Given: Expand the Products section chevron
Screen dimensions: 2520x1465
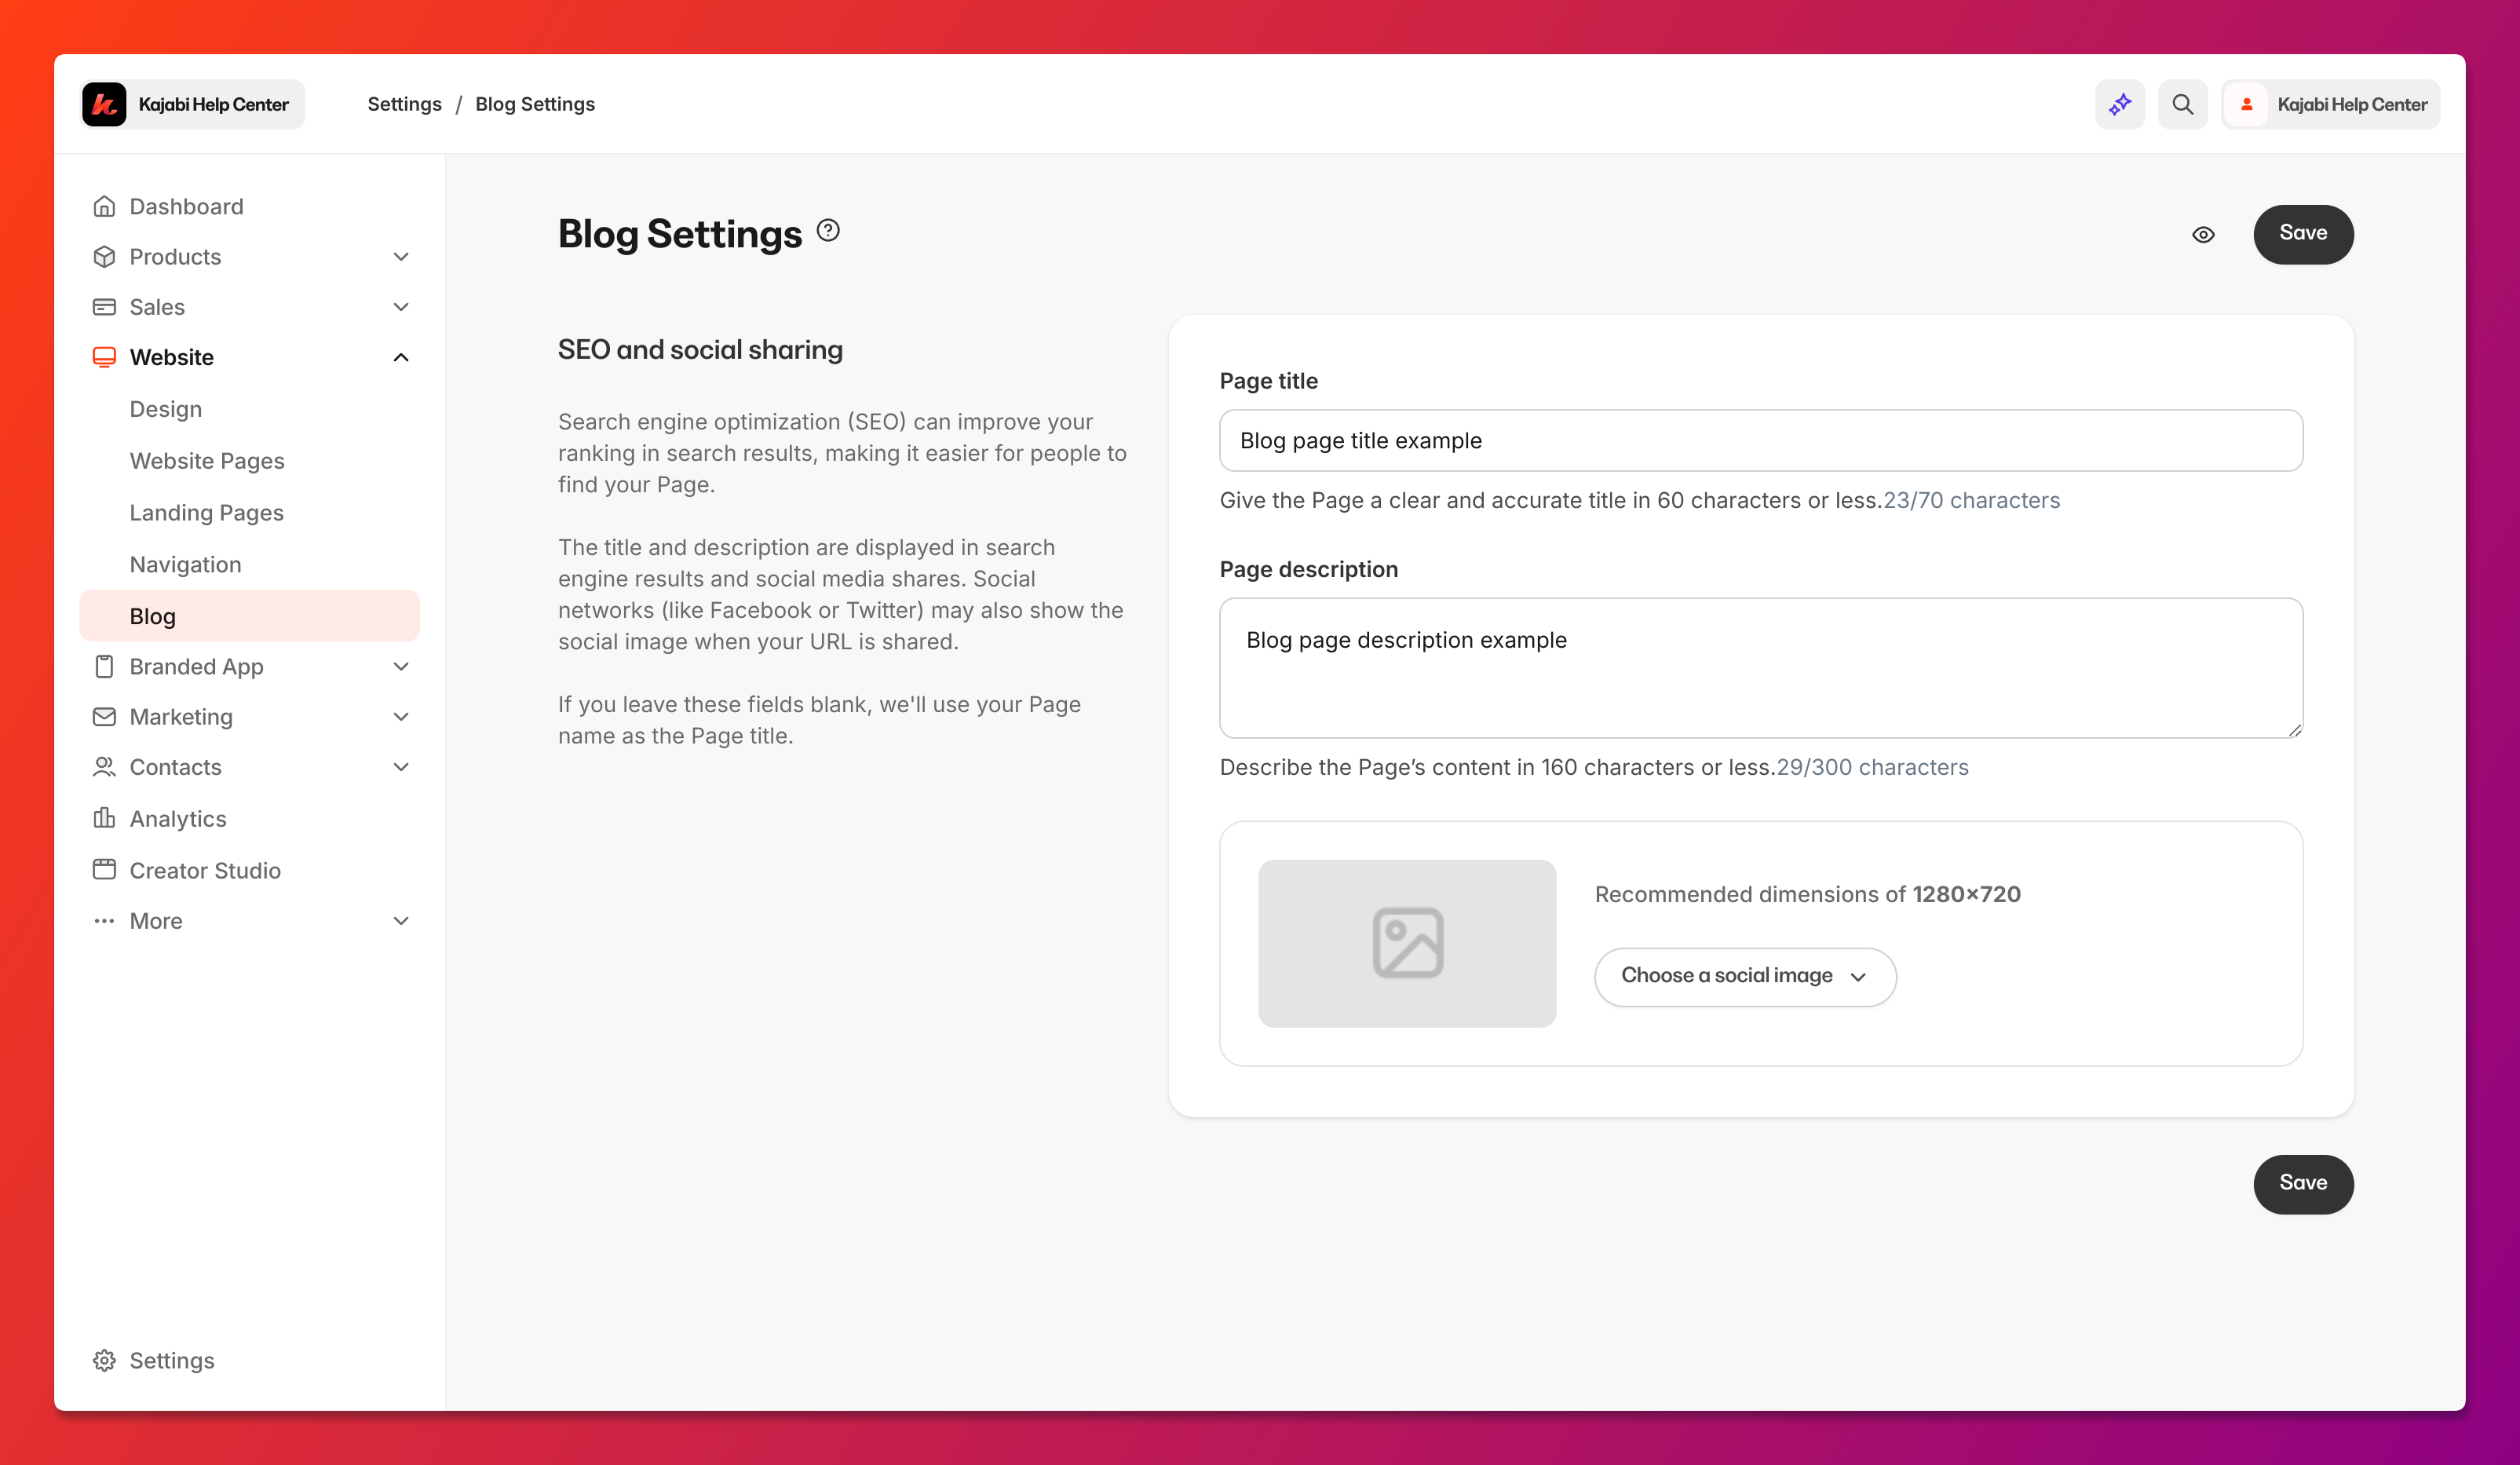Looking at the screenshot, I should (401, 257).
